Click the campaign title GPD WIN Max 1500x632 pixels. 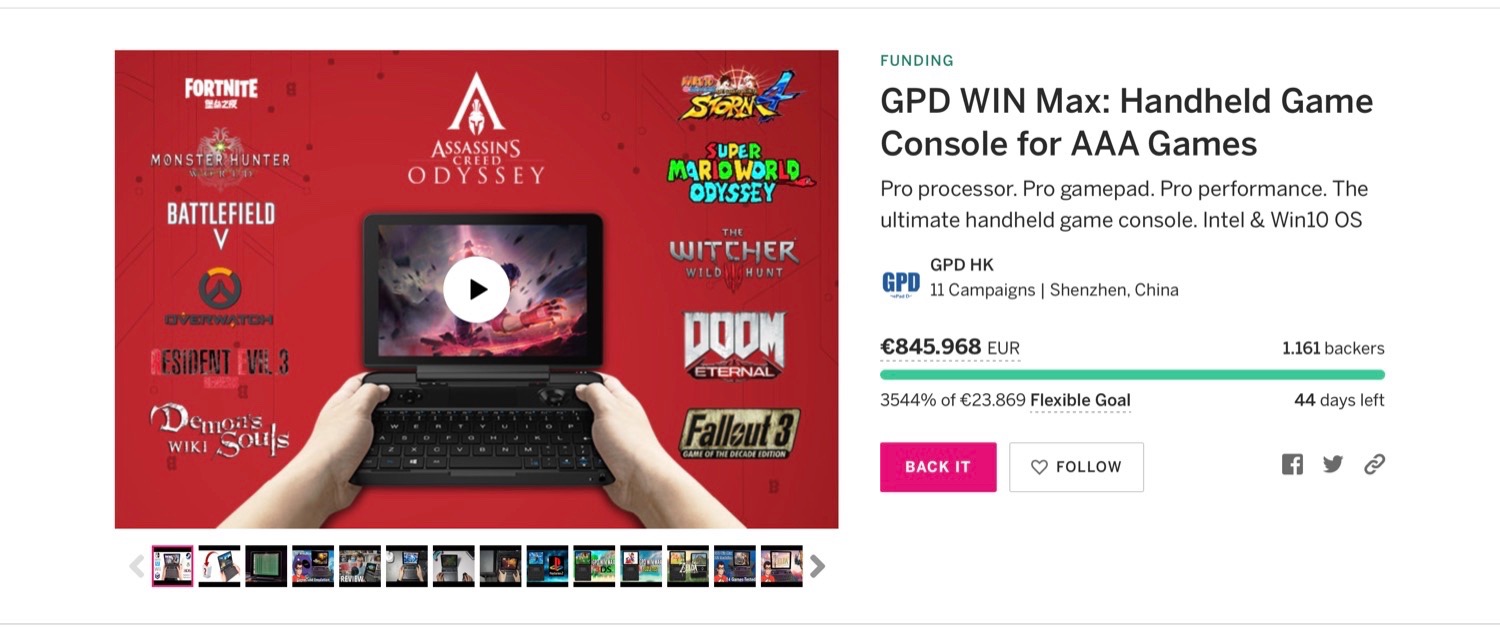coord(1127,122)
